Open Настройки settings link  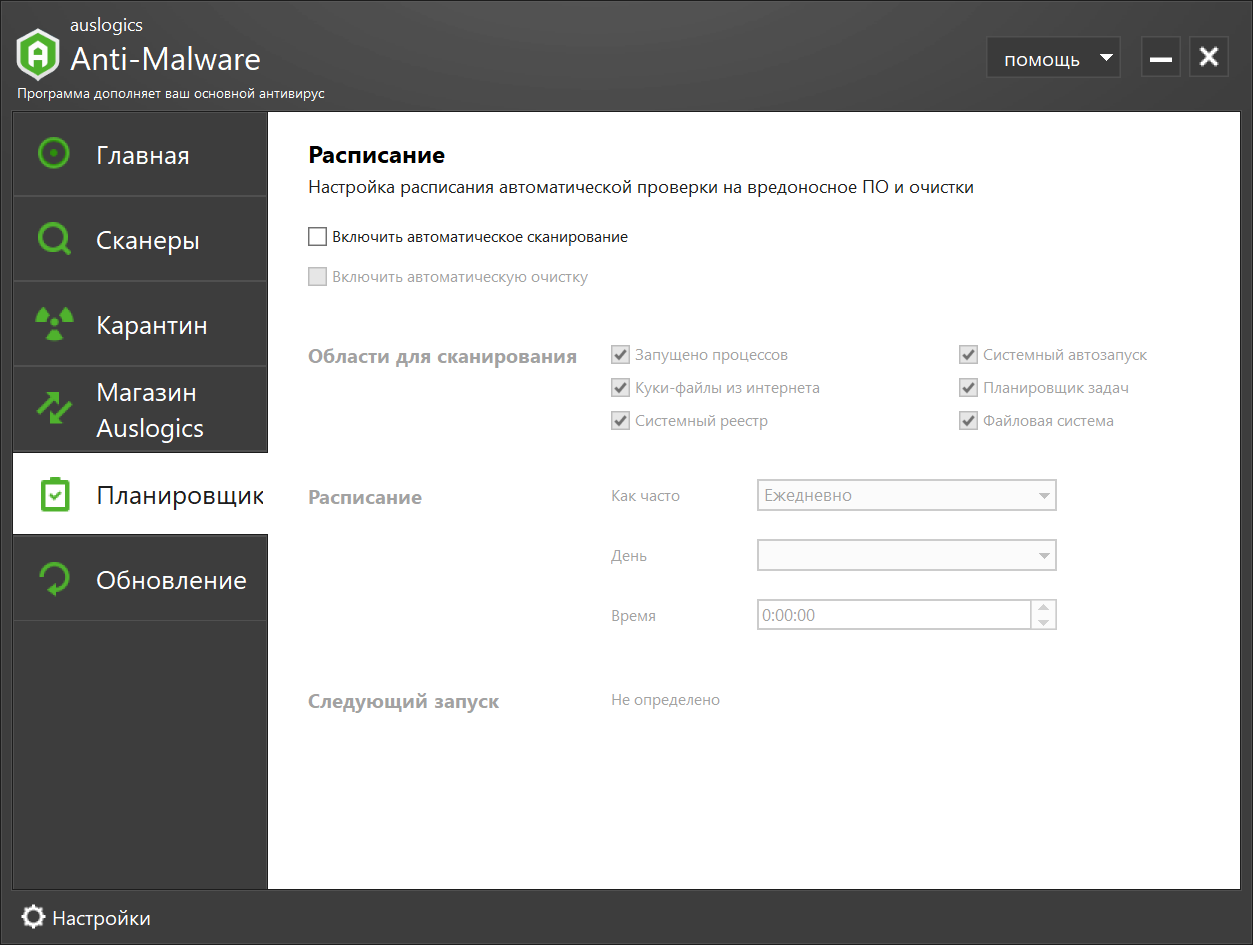click(x=100, y=917)
